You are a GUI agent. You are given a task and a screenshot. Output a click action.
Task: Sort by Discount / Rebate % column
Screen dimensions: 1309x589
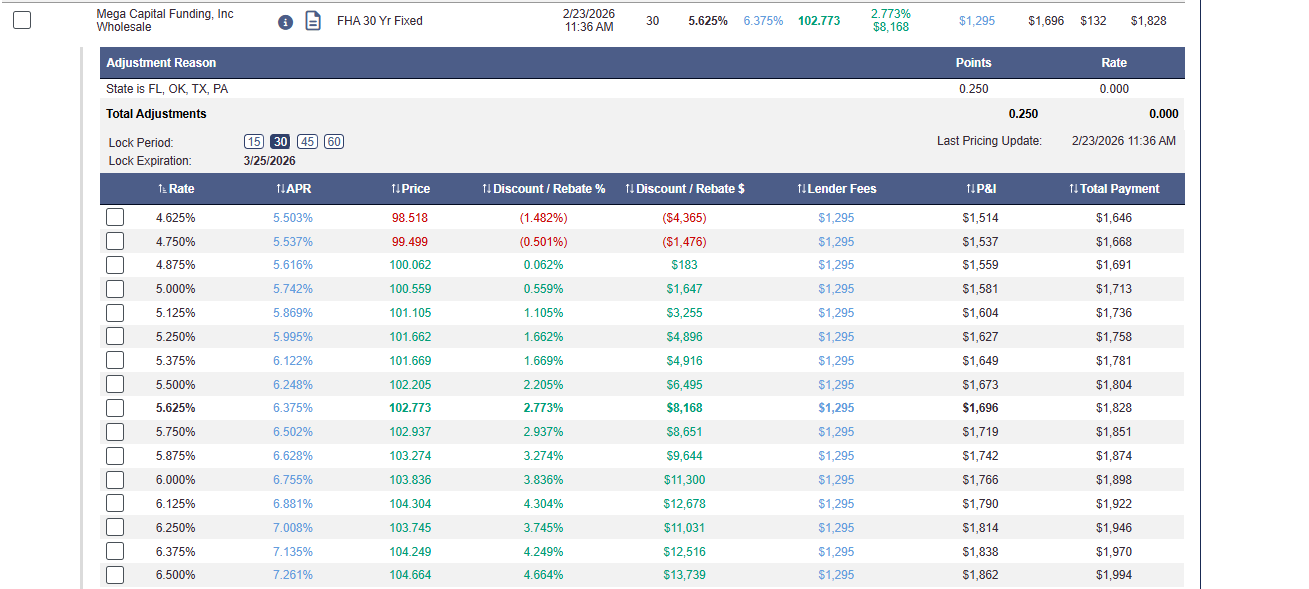(x=543, y=189)
